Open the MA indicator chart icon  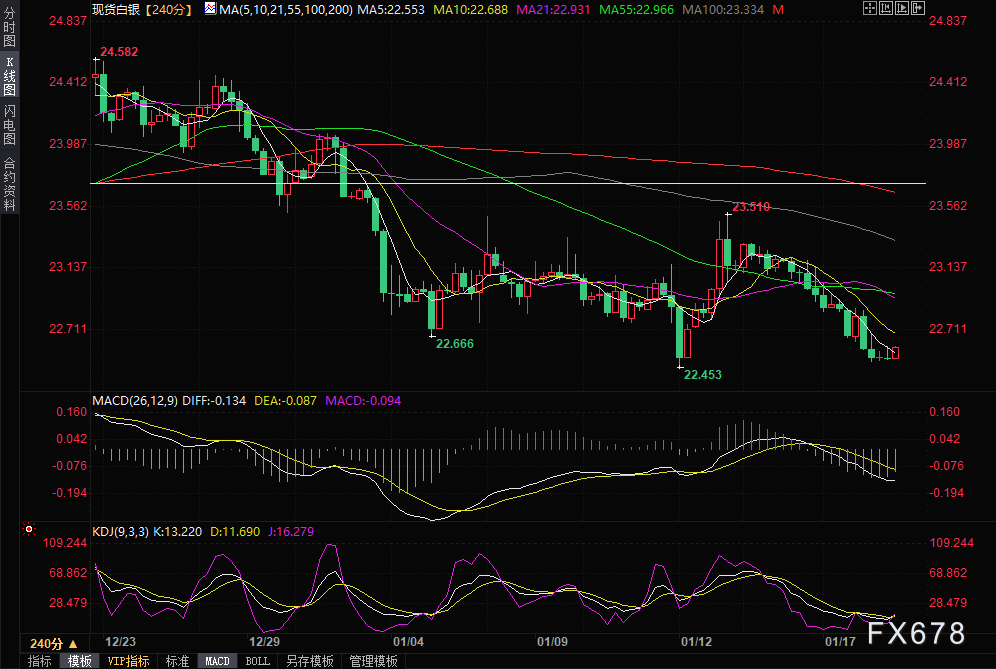click(x=210, y=8)
